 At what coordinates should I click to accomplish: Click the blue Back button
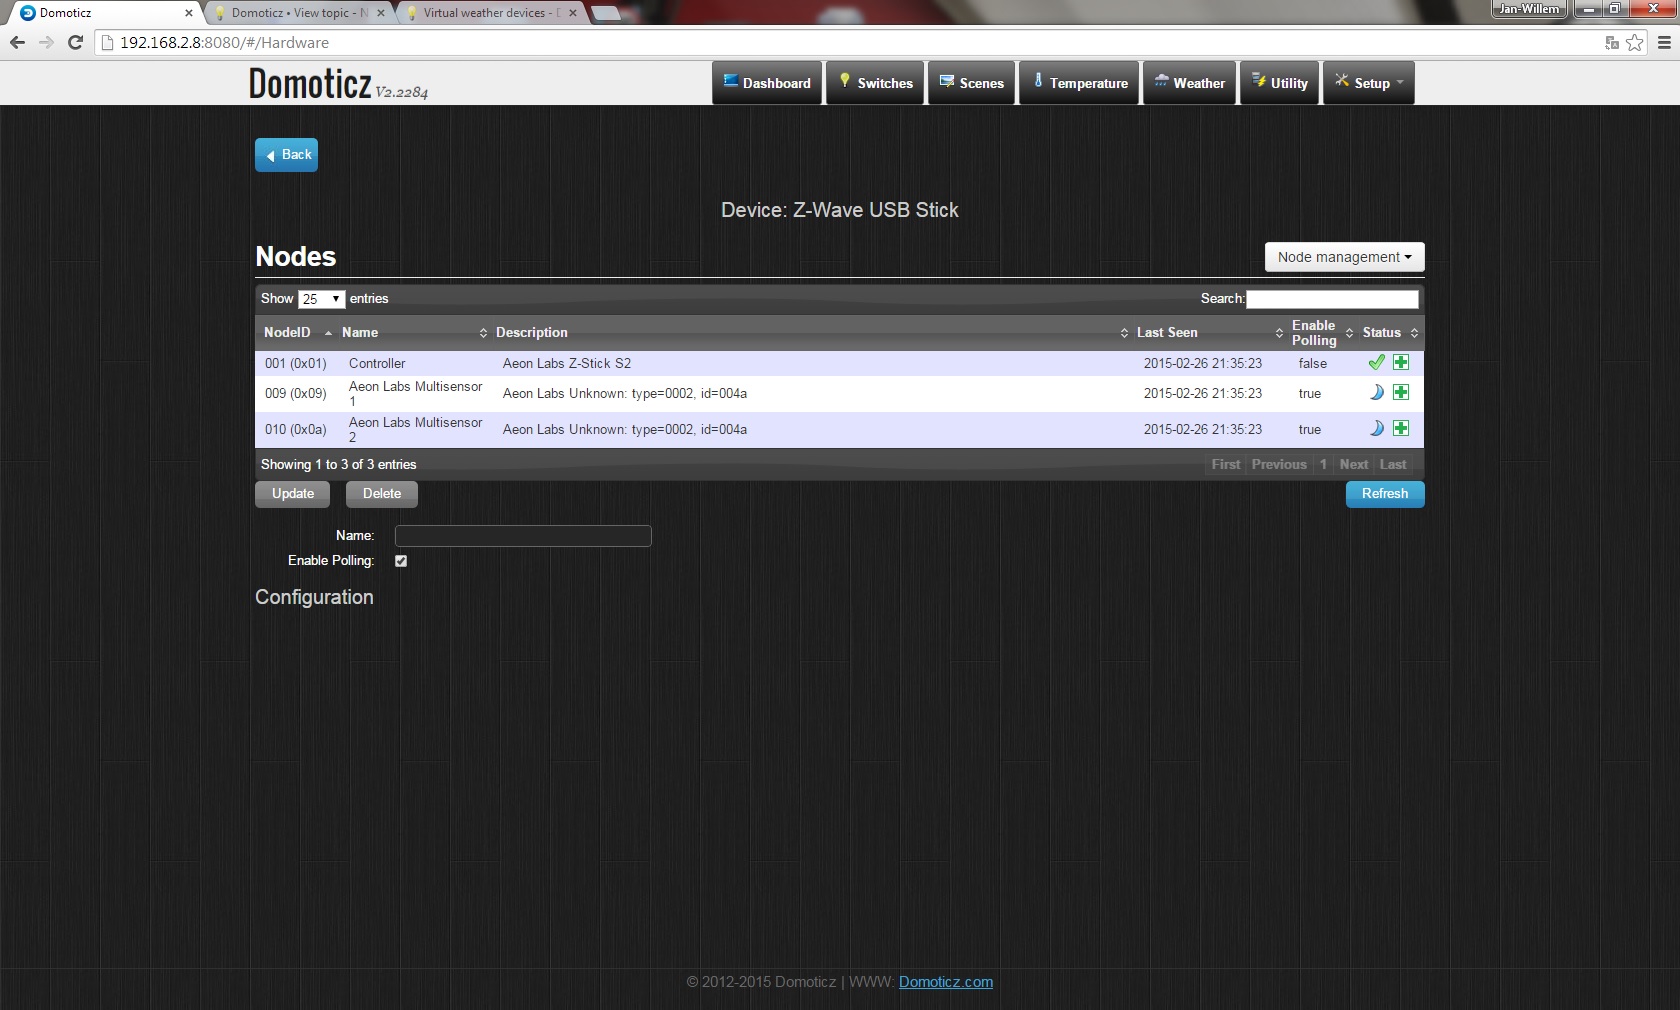coord(286,155)
